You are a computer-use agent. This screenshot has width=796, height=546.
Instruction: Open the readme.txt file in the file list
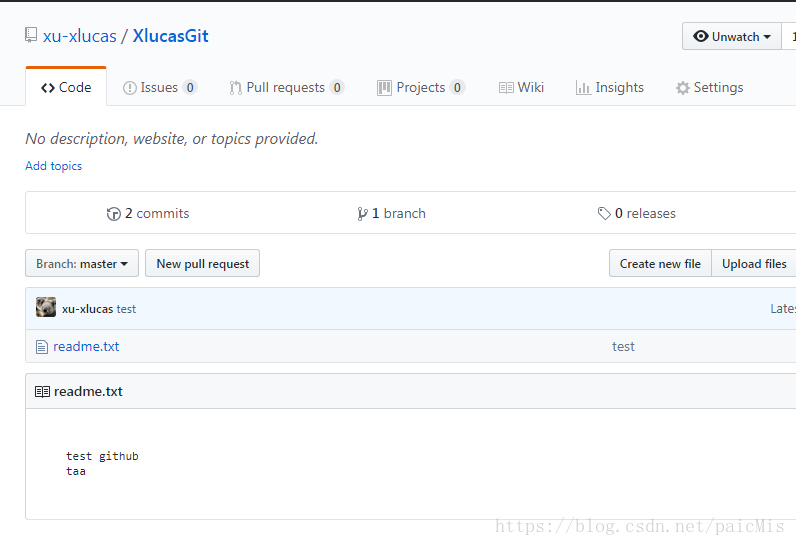[x=86, y=346]
